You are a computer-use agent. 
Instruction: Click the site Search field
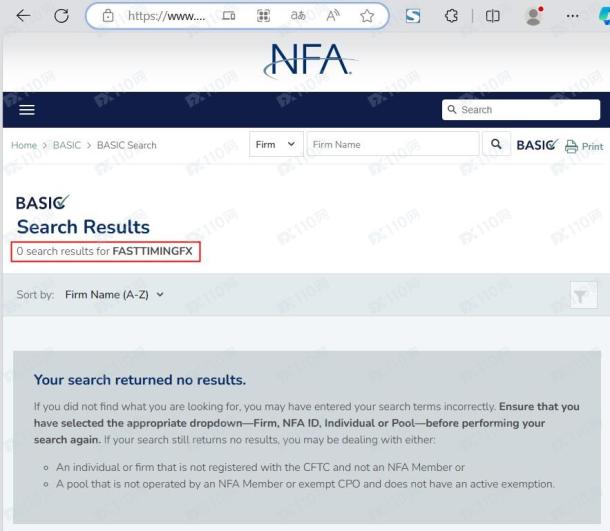tap(521, 110)
